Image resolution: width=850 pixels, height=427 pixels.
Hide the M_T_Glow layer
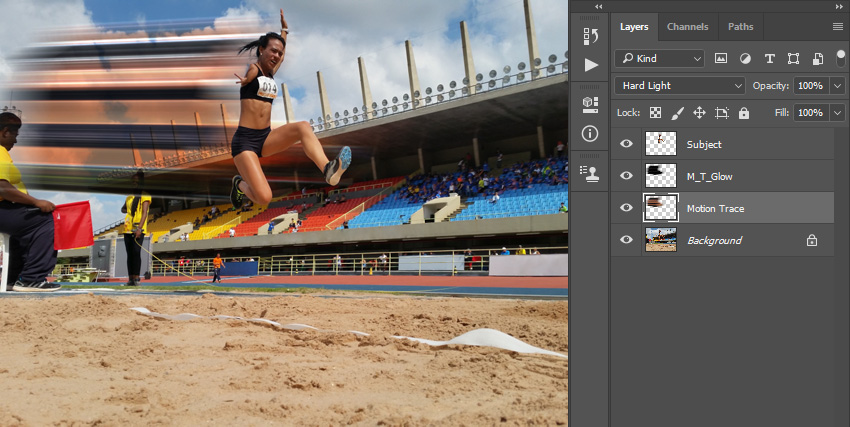[x=626, y=176]
